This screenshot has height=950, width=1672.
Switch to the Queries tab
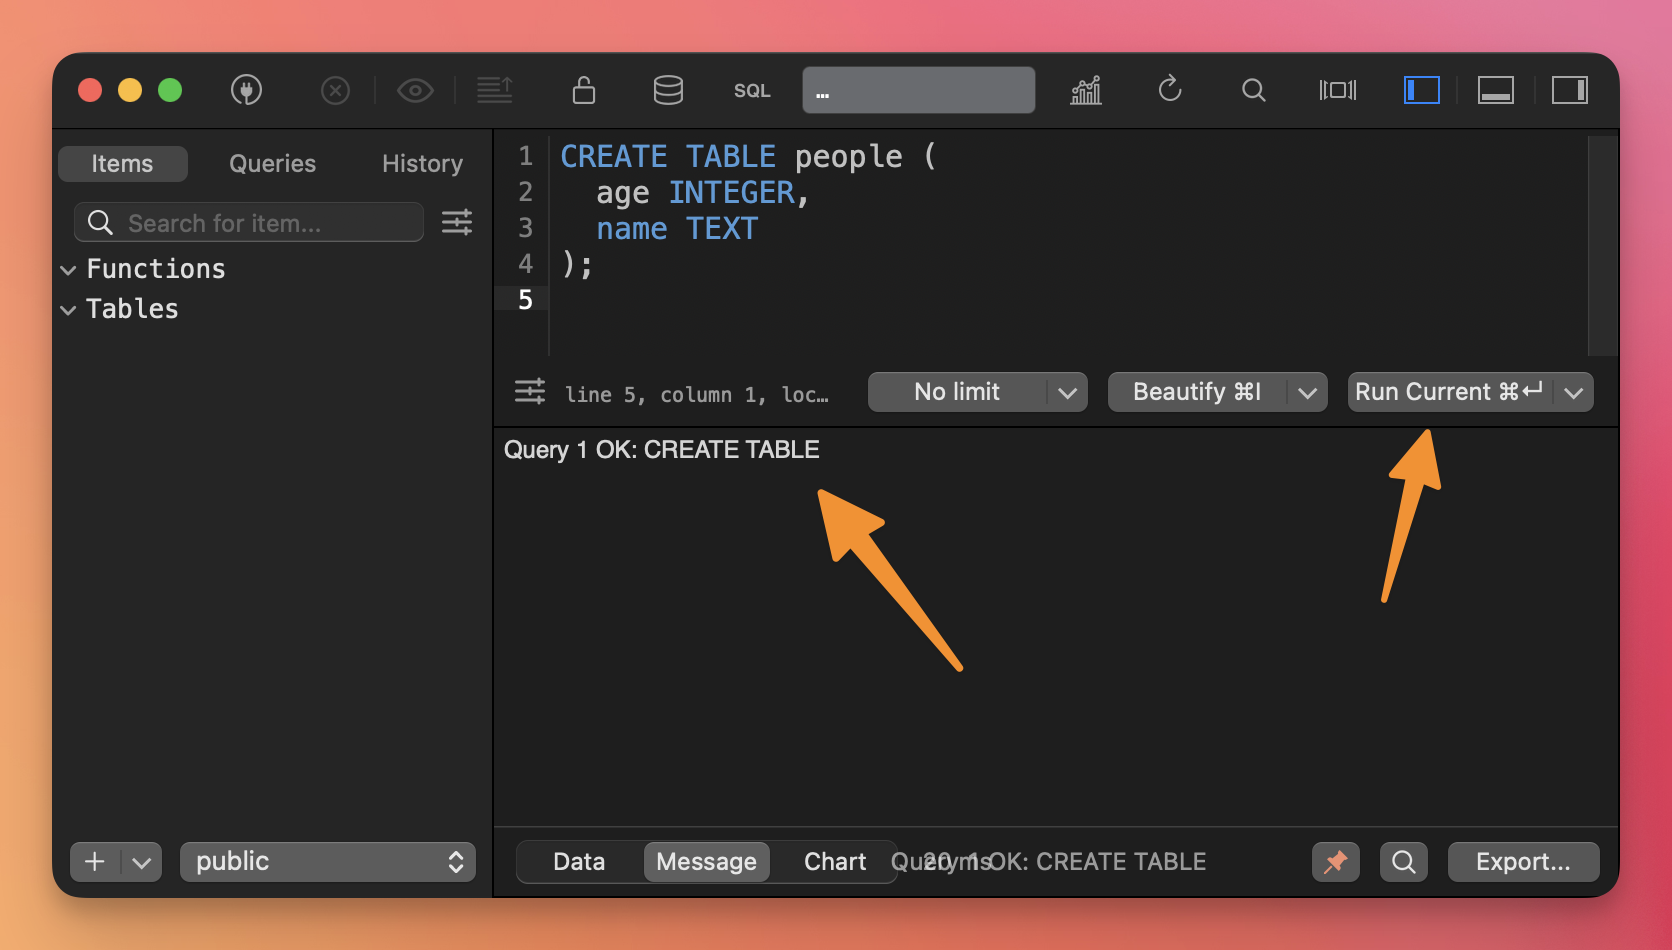tap(272, 164)
